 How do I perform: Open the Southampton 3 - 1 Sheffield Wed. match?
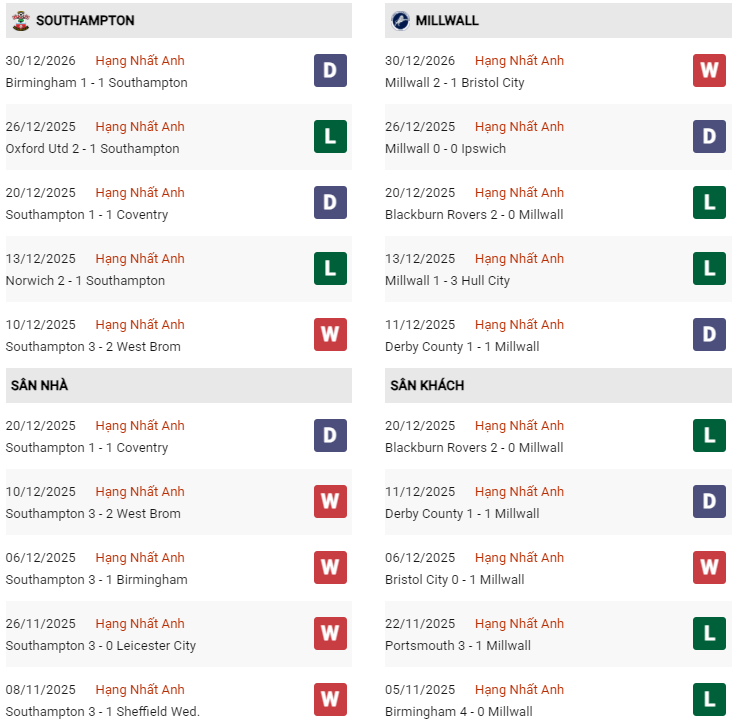click(103, 711)
